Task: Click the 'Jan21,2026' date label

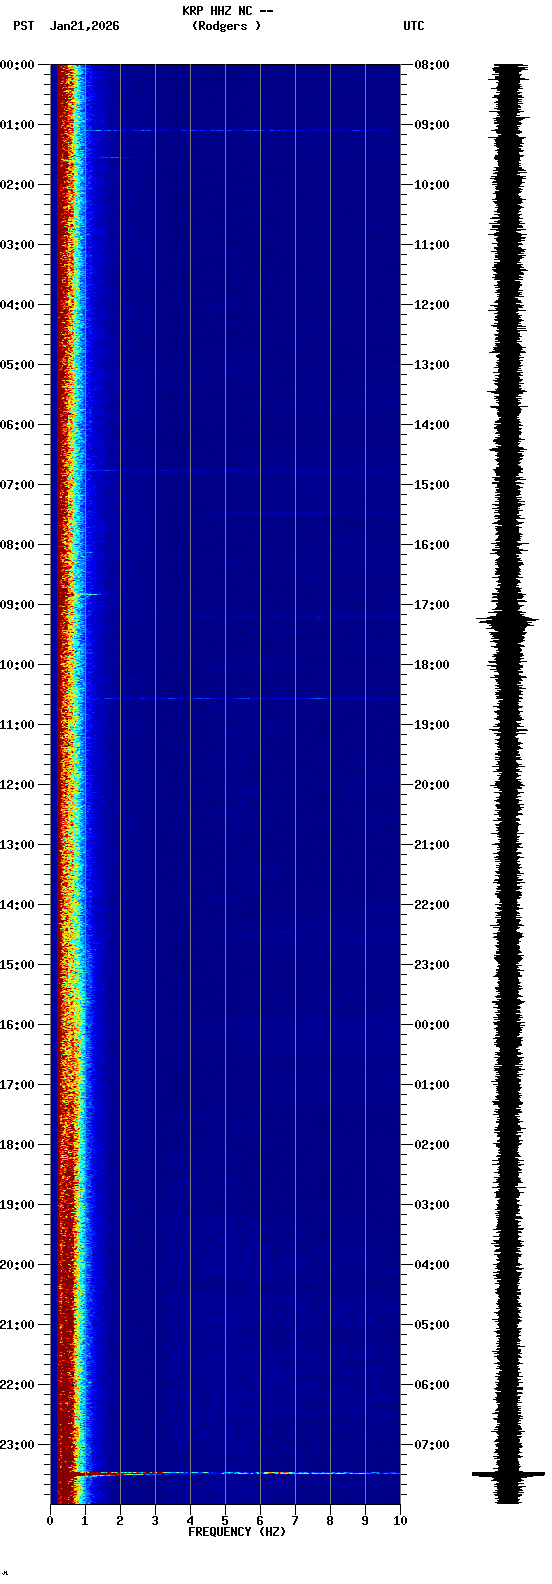Action: tap(84, 26)
